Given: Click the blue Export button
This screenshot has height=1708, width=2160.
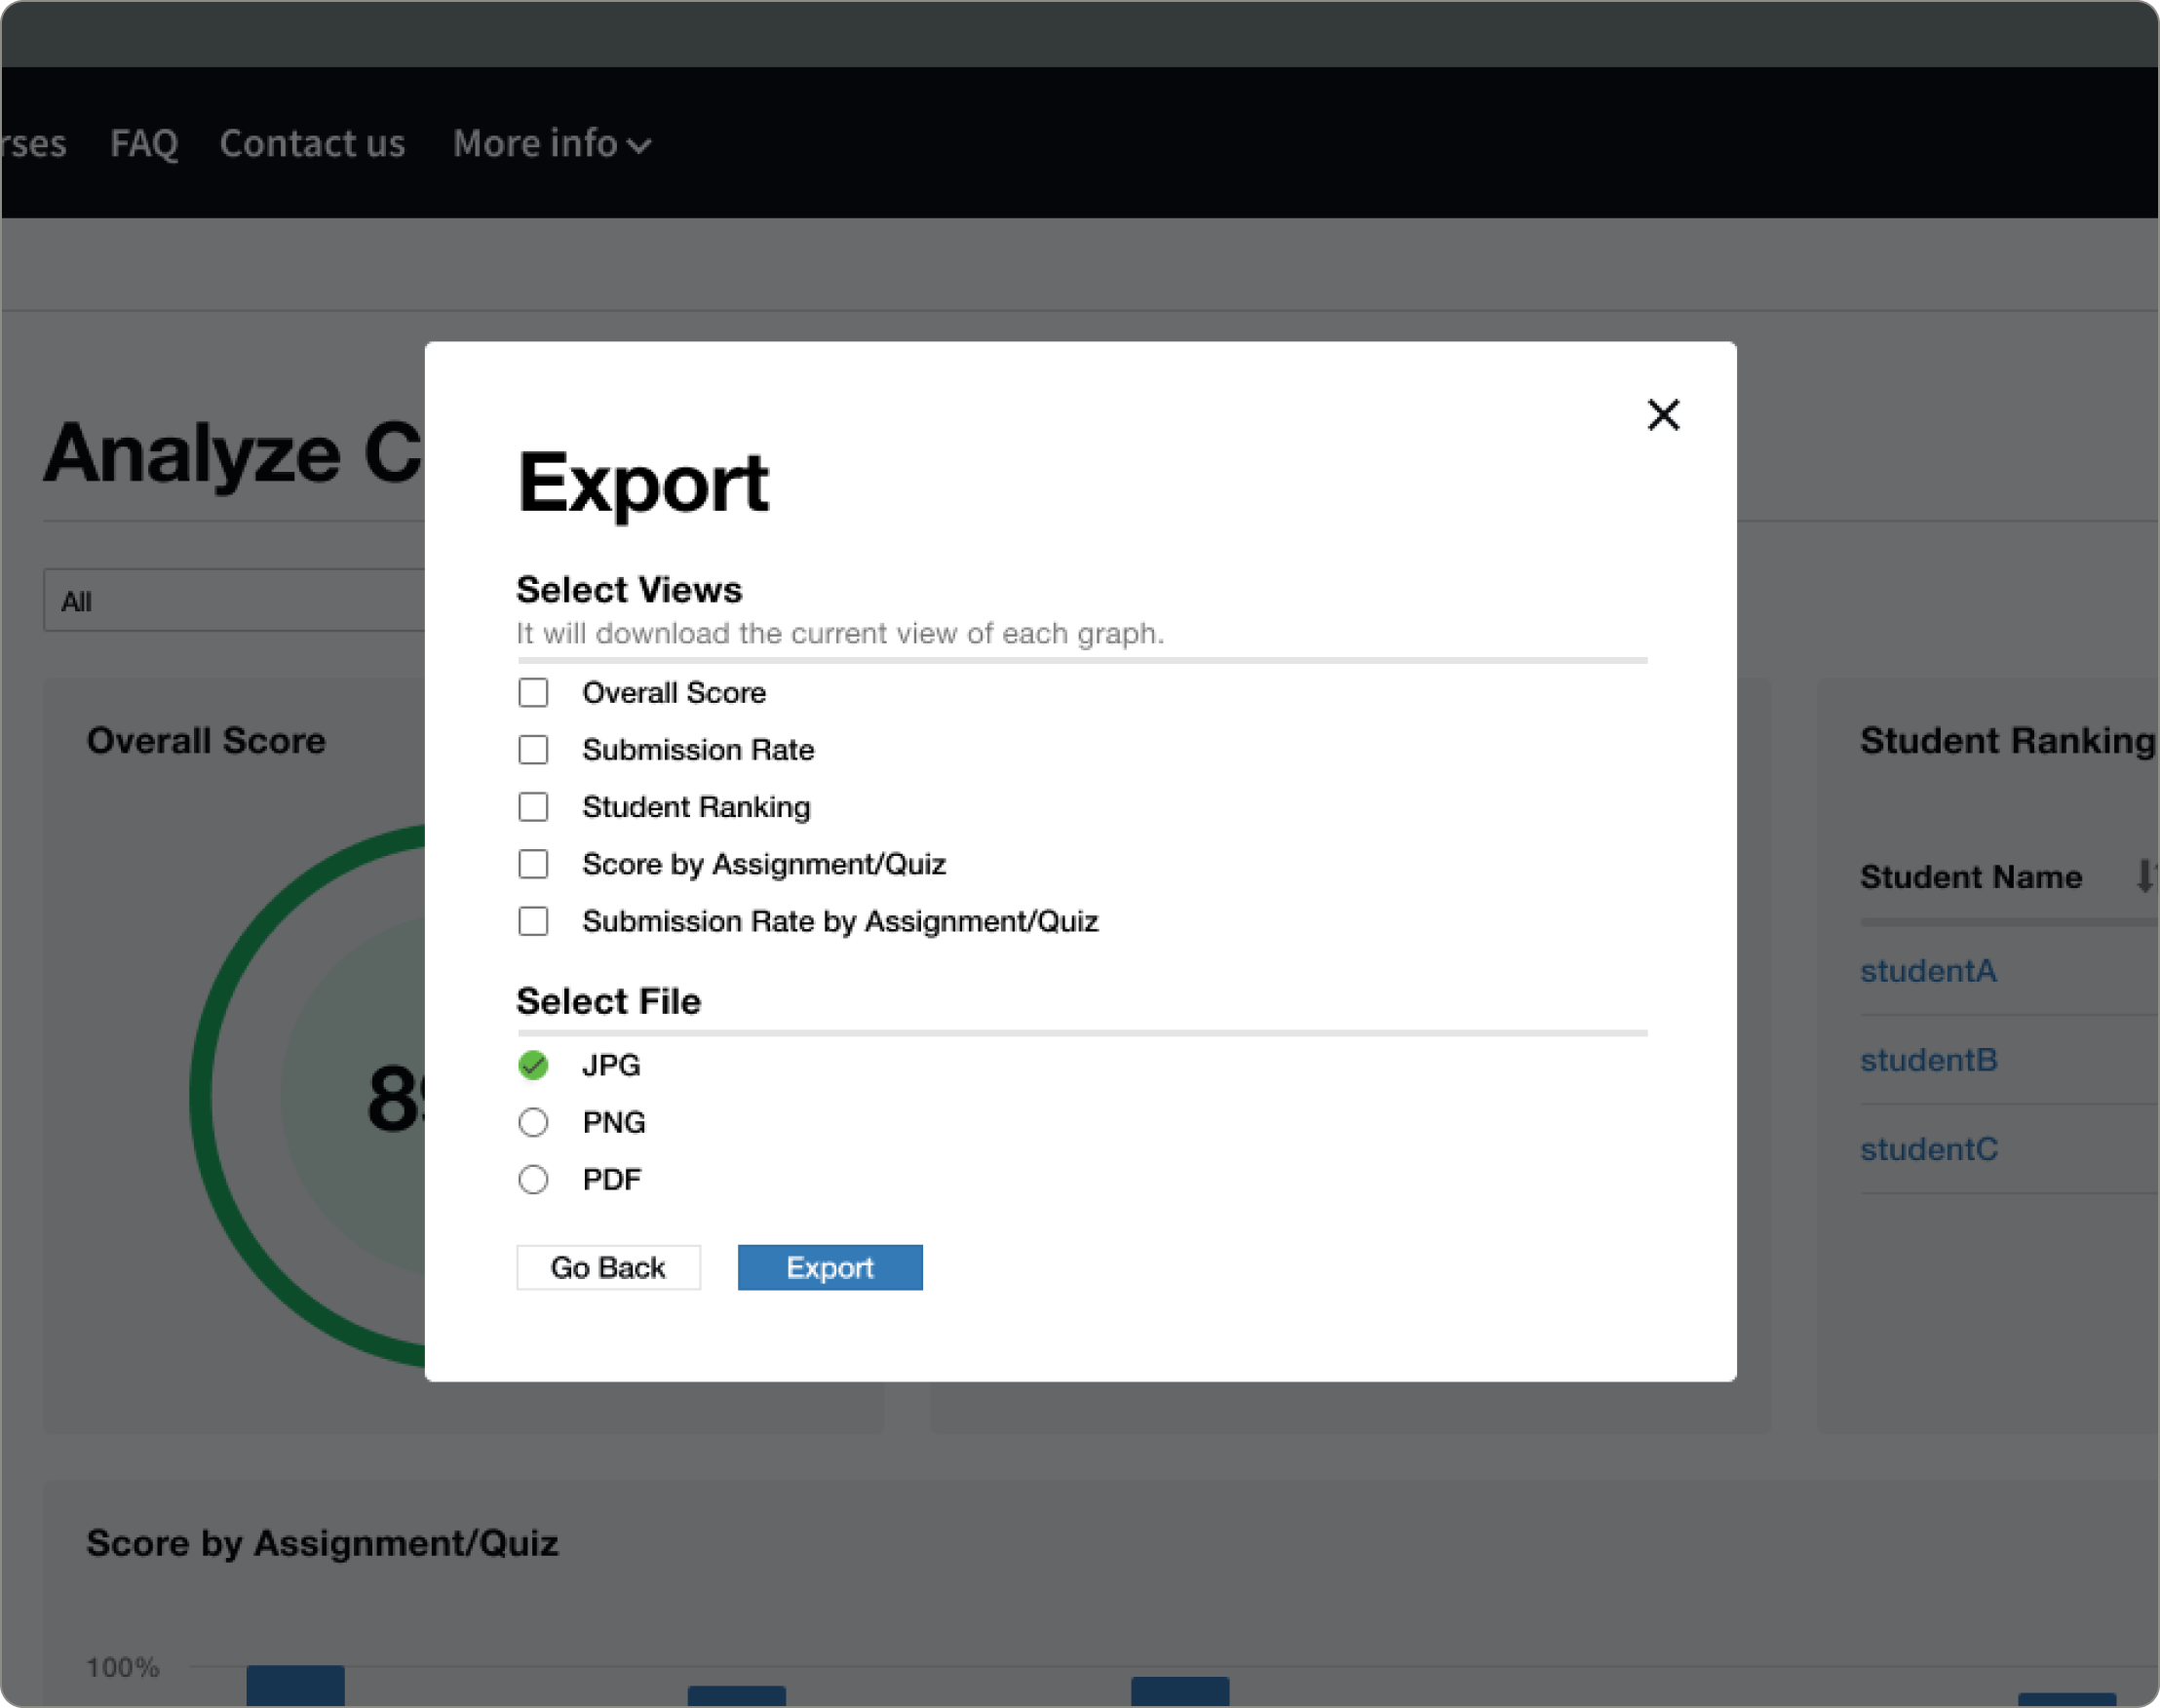Looking at the screenshot, I should (x=830, y=1267).
